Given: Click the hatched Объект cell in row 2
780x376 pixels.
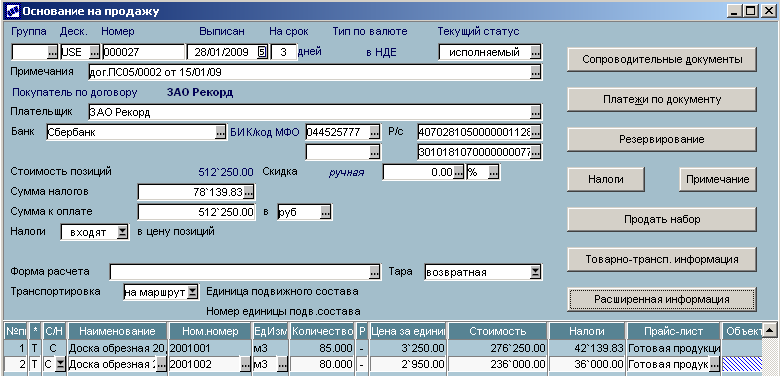Looking at the screenshot, I should (742, 365).
